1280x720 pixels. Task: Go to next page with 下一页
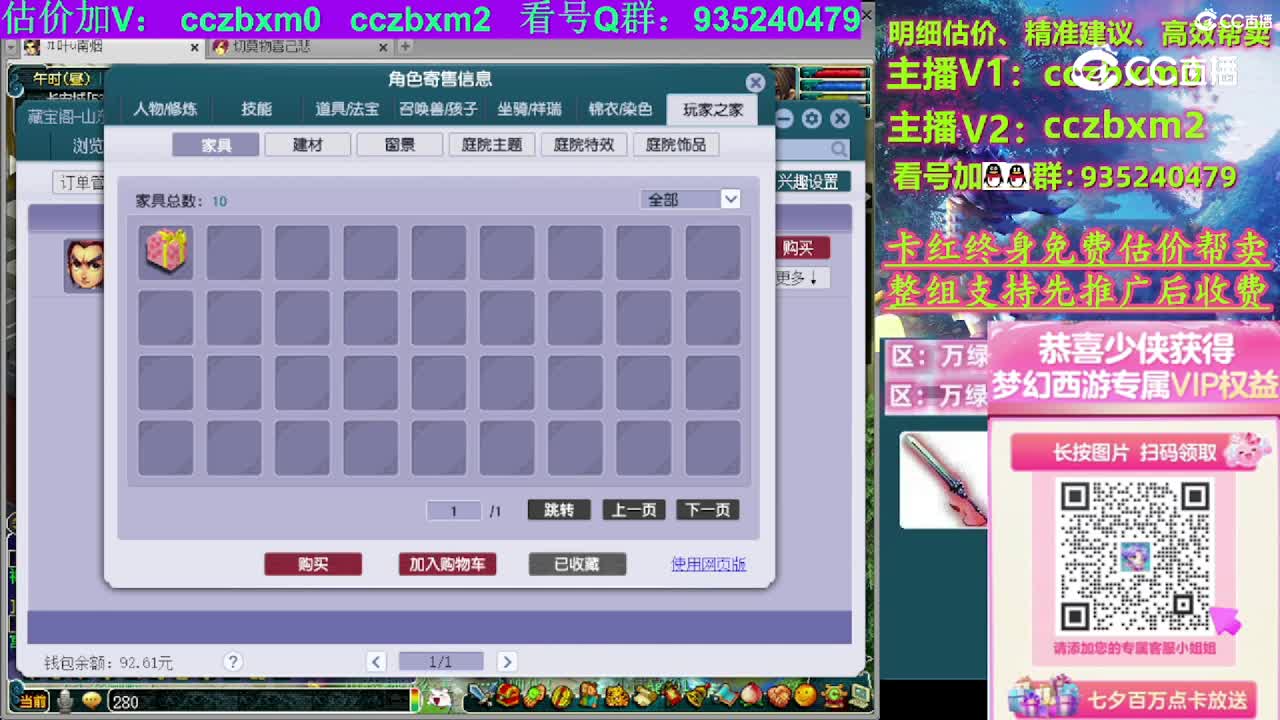coord(708,510)
